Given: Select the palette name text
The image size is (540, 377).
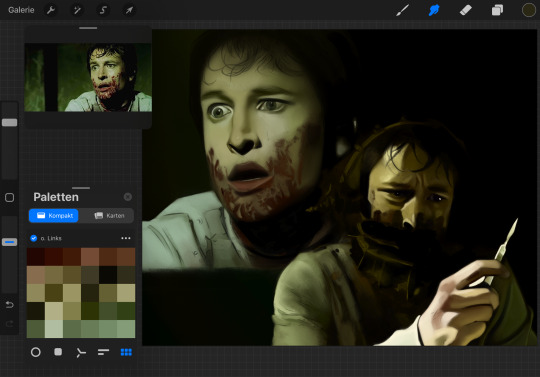Looking at the screenshot, I should click(51, 238).
